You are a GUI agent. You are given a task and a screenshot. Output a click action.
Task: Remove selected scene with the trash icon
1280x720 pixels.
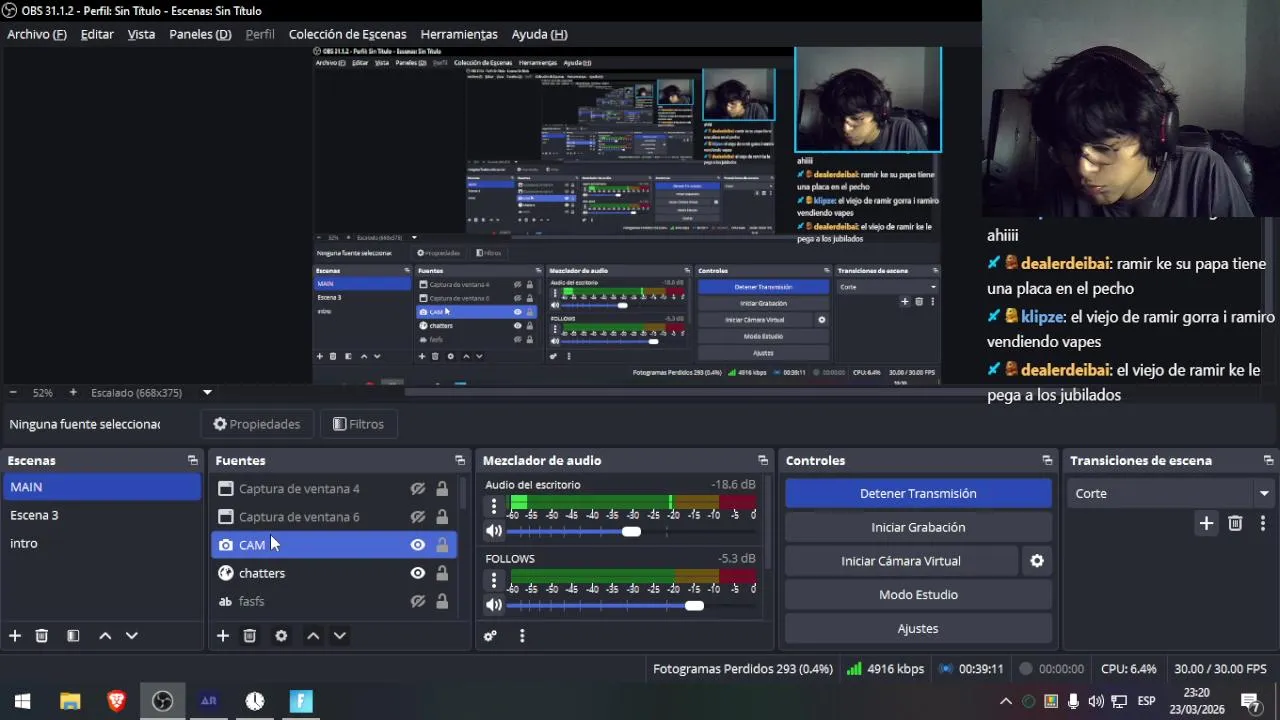point(42,635)
